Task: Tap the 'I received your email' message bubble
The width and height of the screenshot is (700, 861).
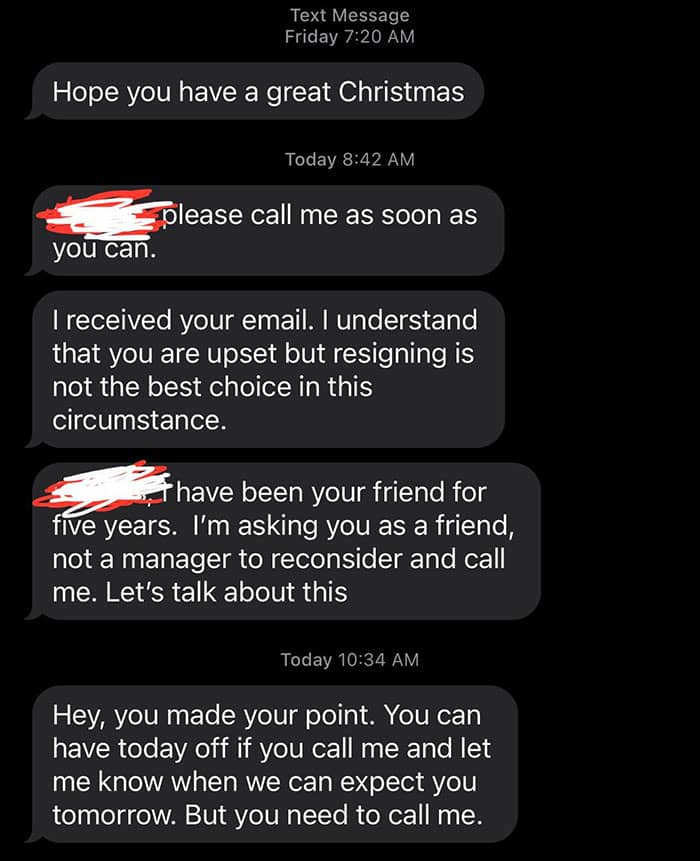Action: click(268, 370)
